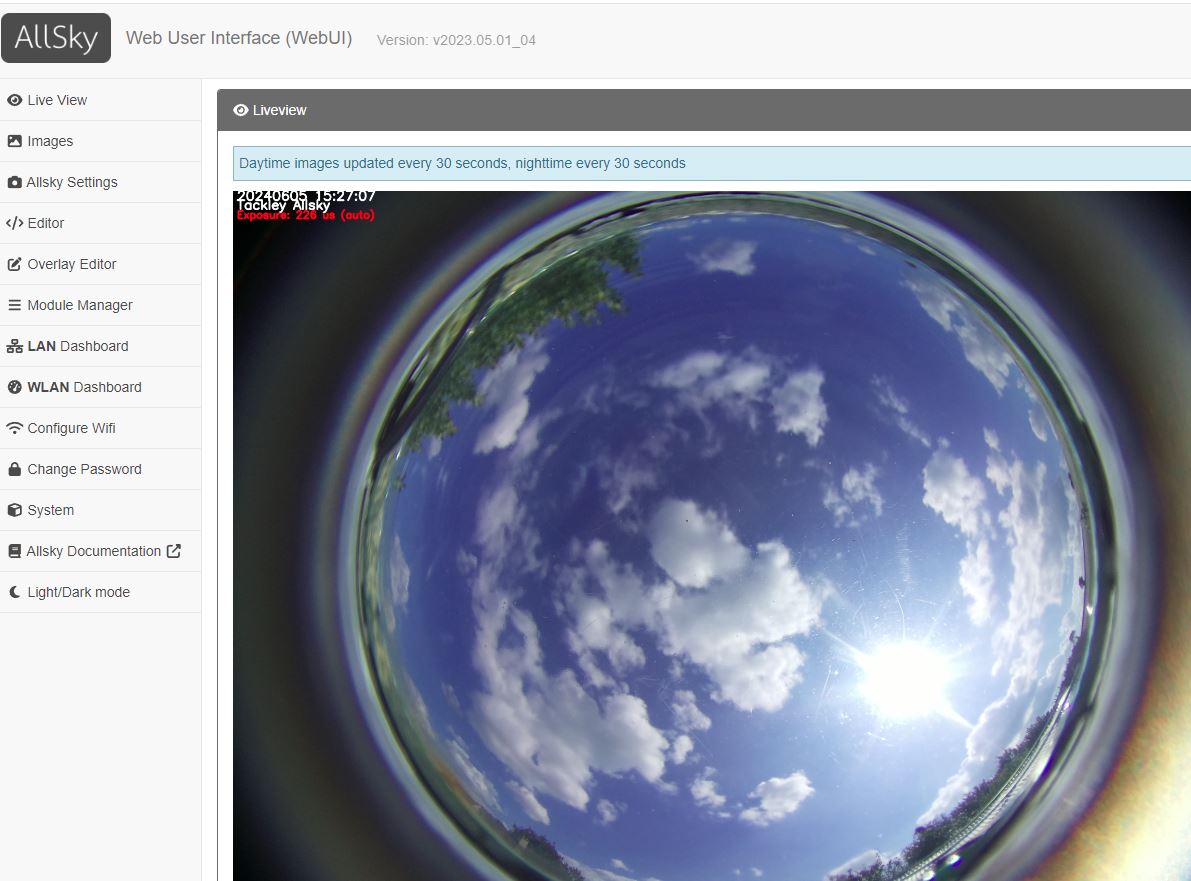Click the network icon beside LAN Dashboard
The width and height of the screenshot is (1191, 881).
(x=14, y=346)
